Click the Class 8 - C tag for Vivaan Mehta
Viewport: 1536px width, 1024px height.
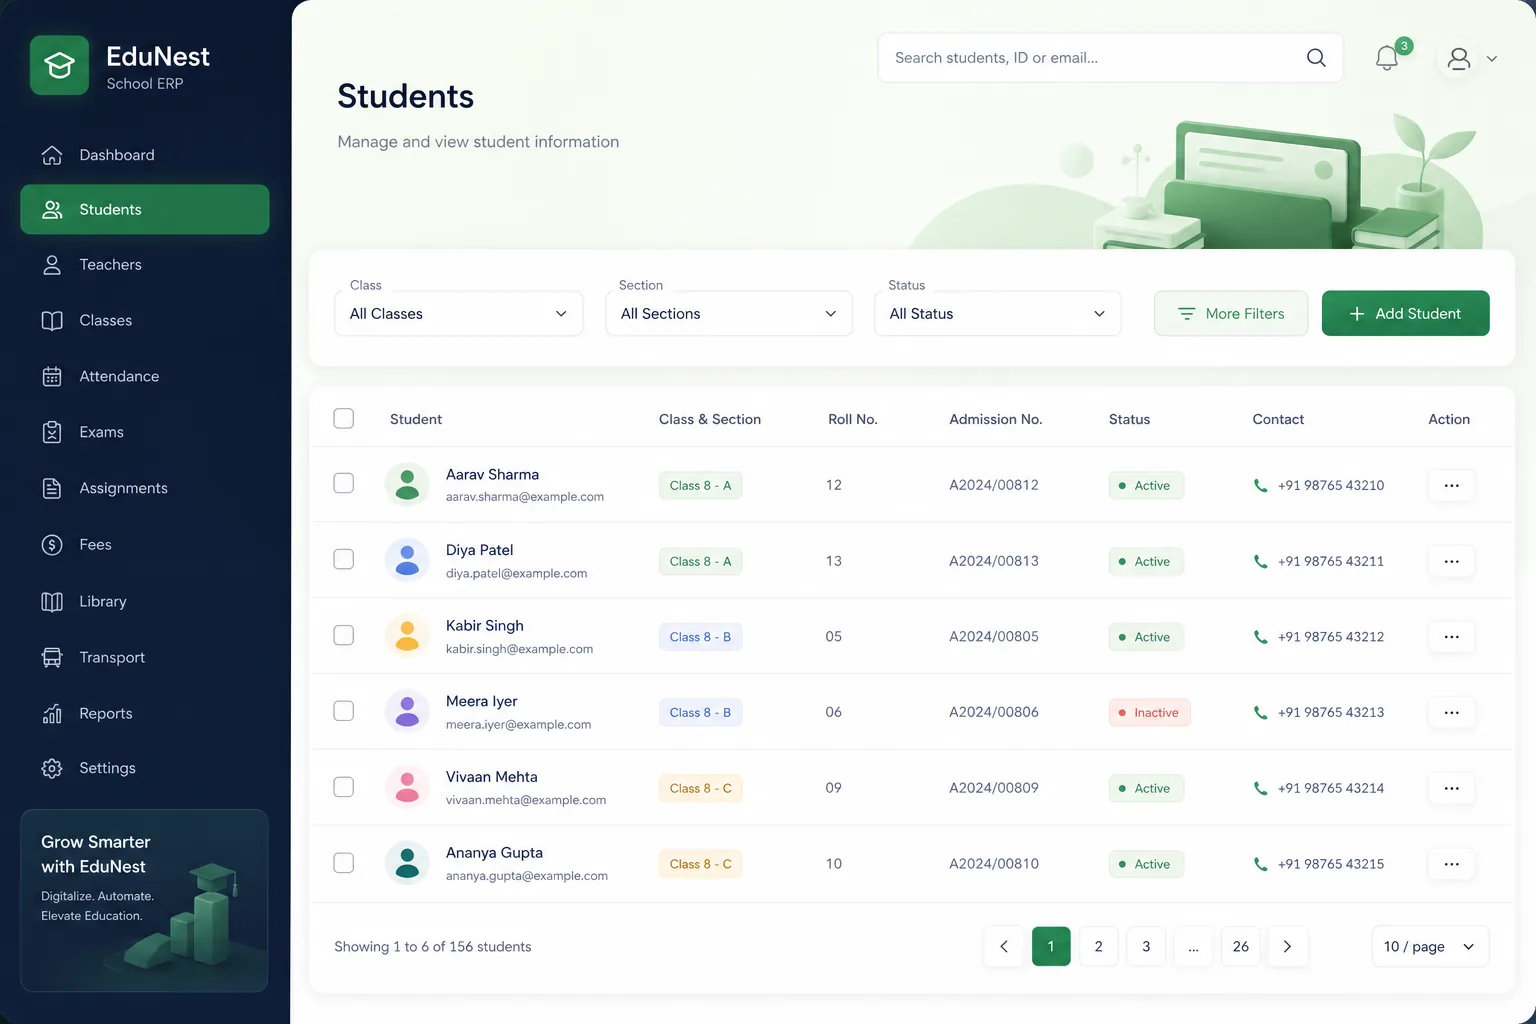(x=700, y=788)
